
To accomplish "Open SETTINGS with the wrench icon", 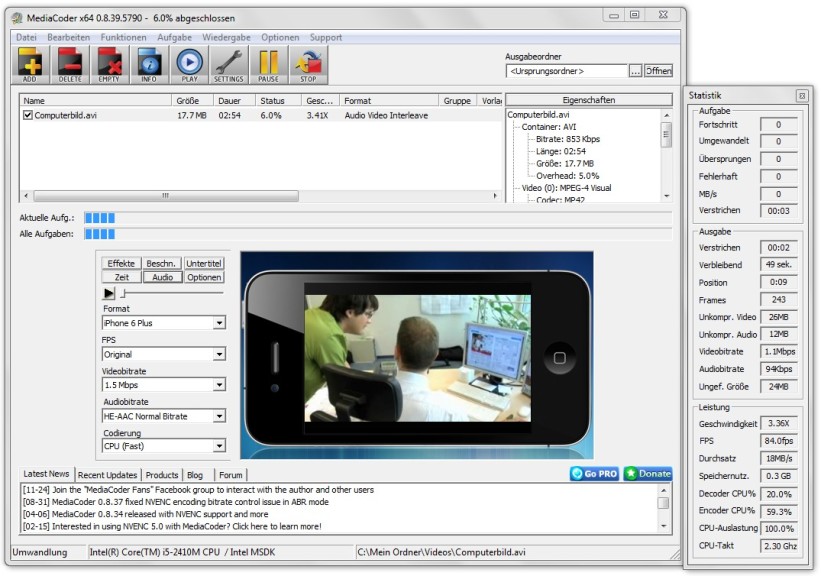I will tap(229, 64).
